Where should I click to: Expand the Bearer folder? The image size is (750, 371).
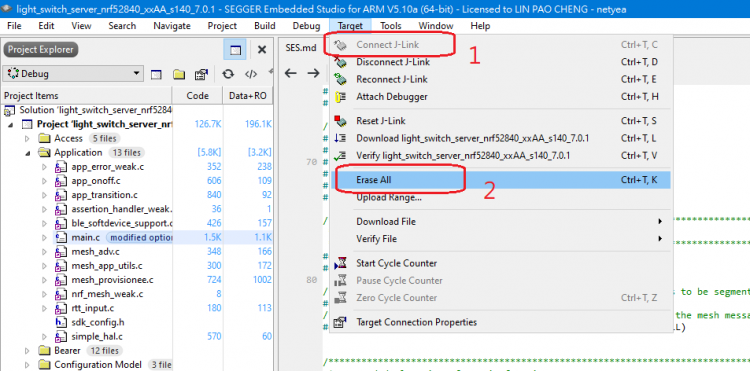(27, 351)
